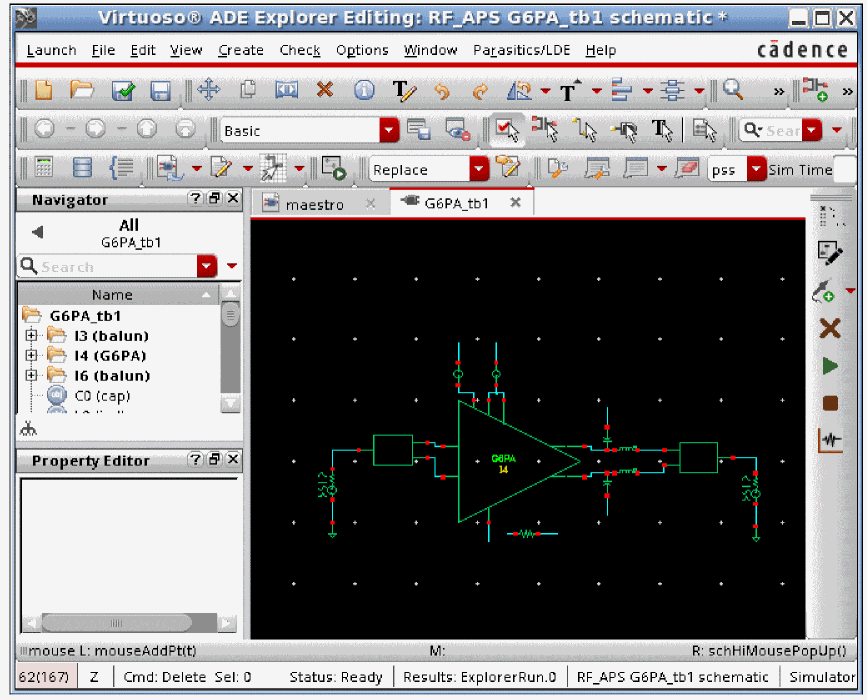Open waveform plot icon in right sidebar
The width and height of the screenshot is (867, 700).
(830, 440)
